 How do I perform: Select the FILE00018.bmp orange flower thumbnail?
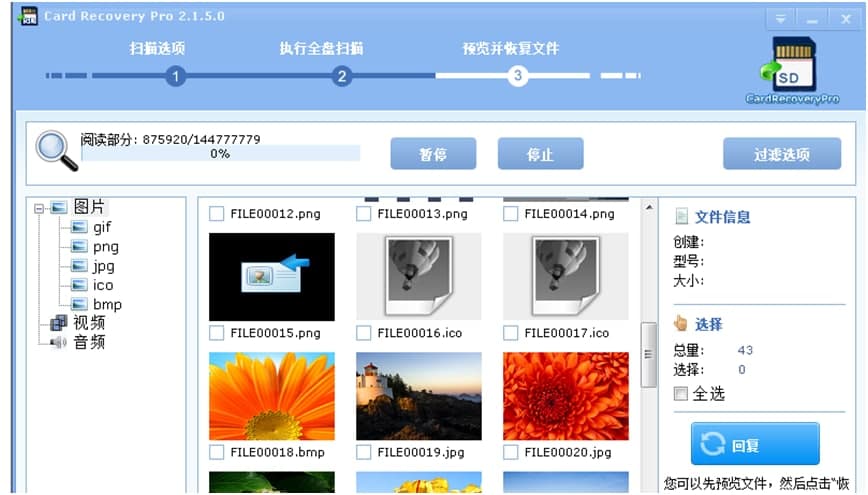pyautogui.click(x=272, y=396)
